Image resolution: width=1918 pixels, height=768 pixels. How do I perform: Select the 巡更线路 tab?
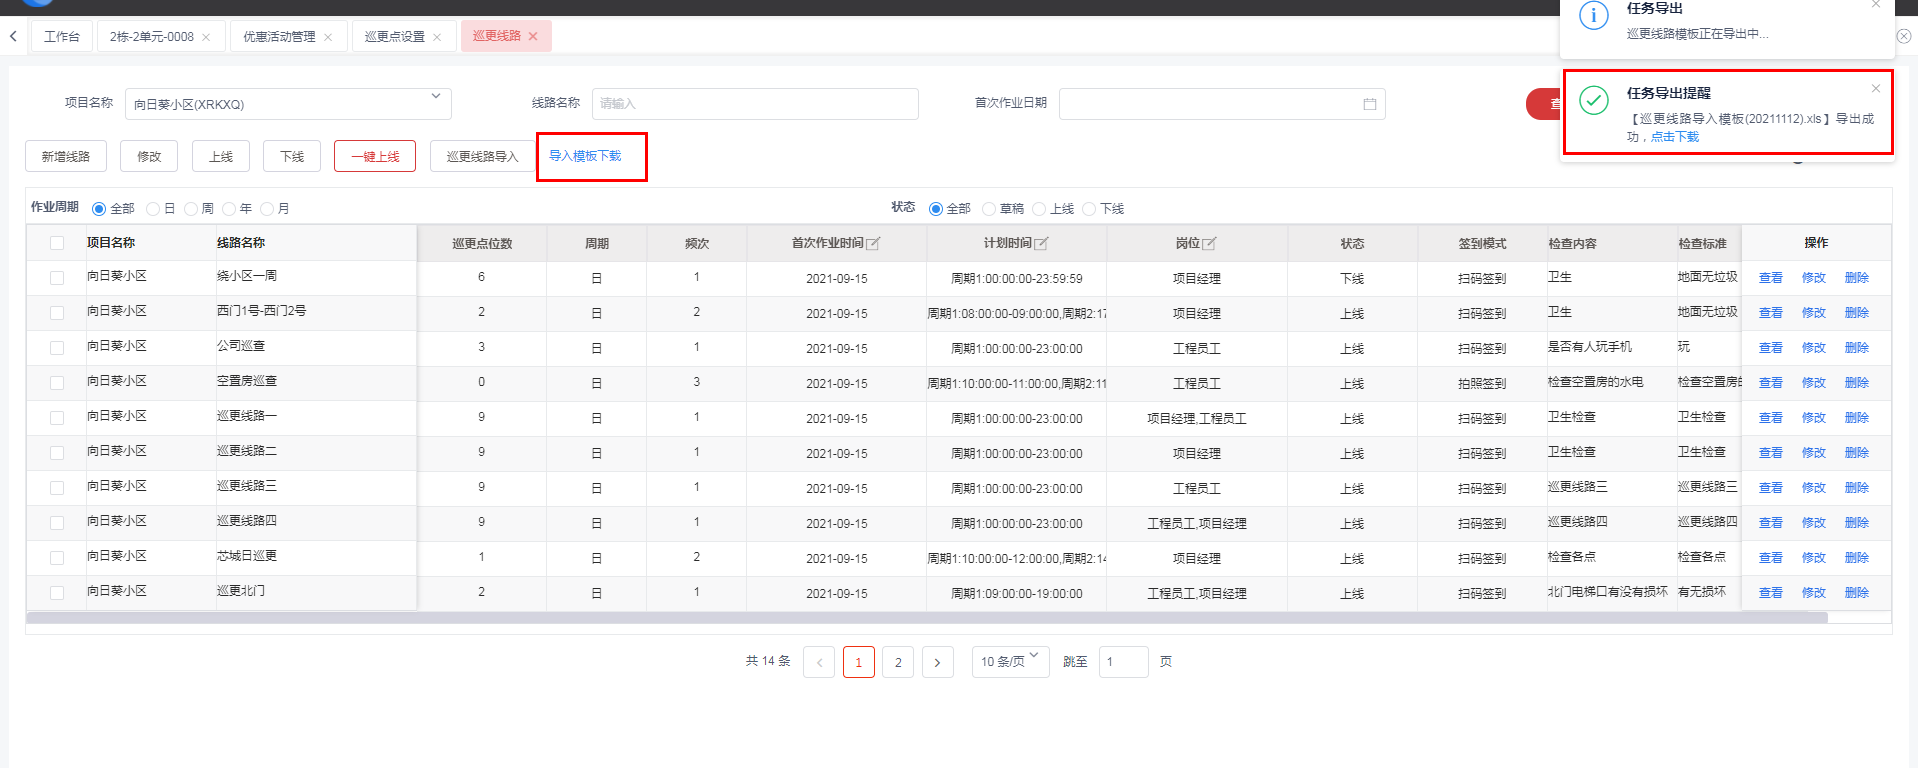(x=497, y=36)
